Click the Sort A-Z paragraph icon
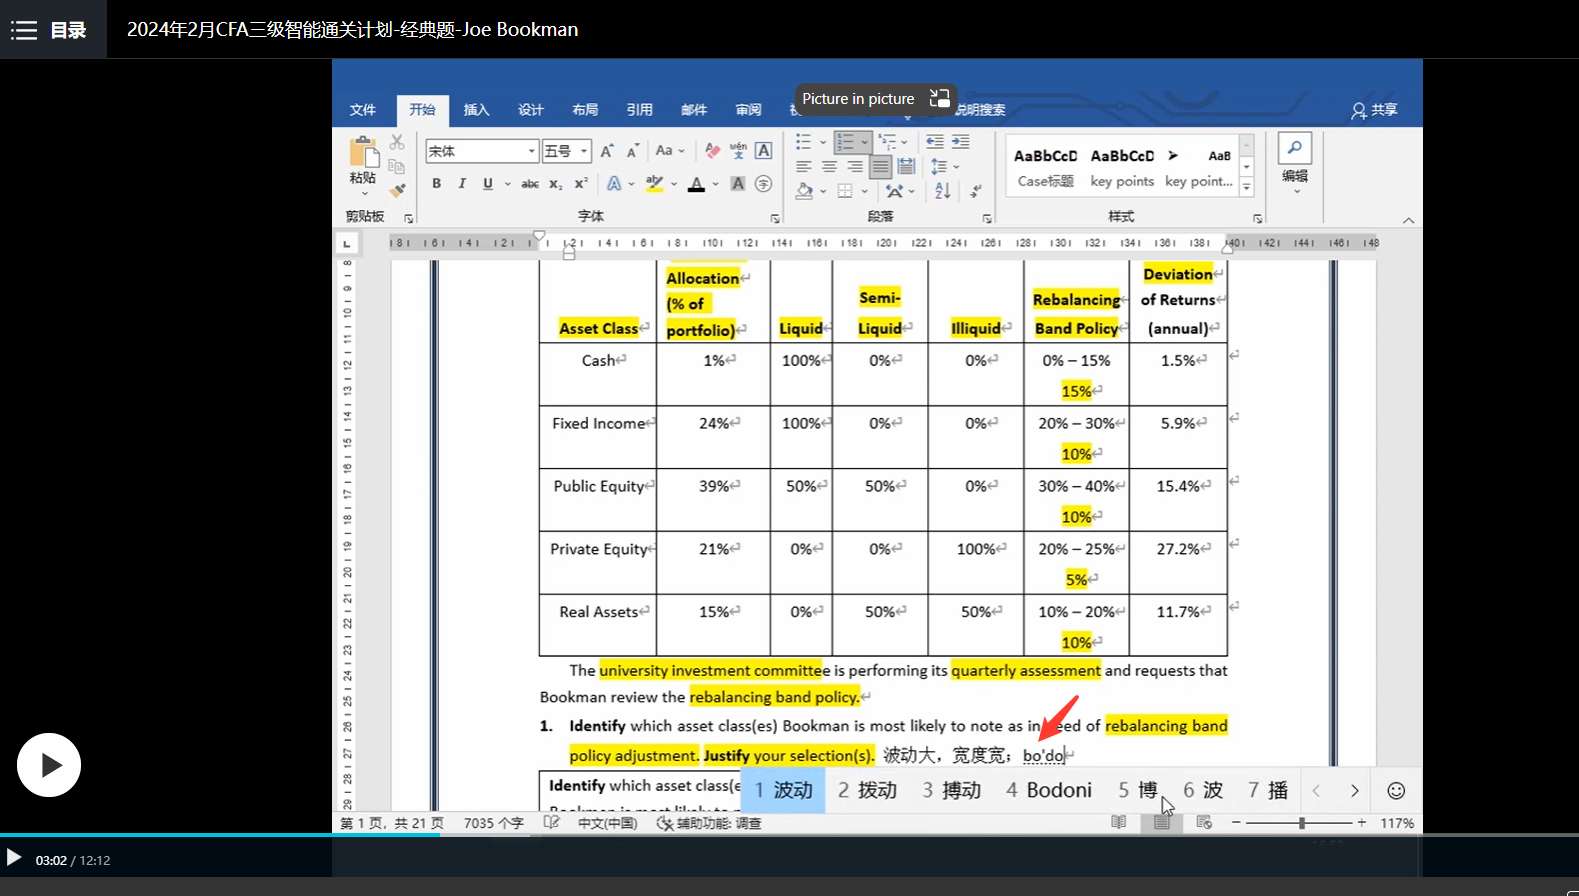The width and height of the screenshot is (1579, 896). (x=942, y=190)
